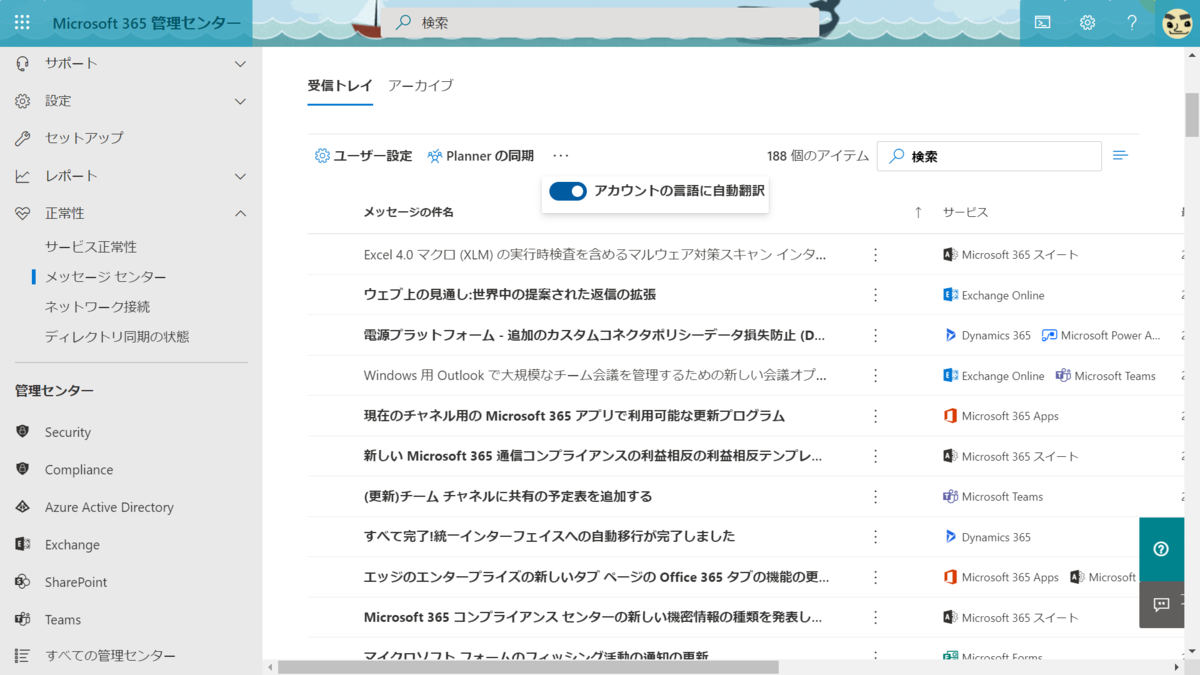Open the Exchange admin center icon

[22, 545]
